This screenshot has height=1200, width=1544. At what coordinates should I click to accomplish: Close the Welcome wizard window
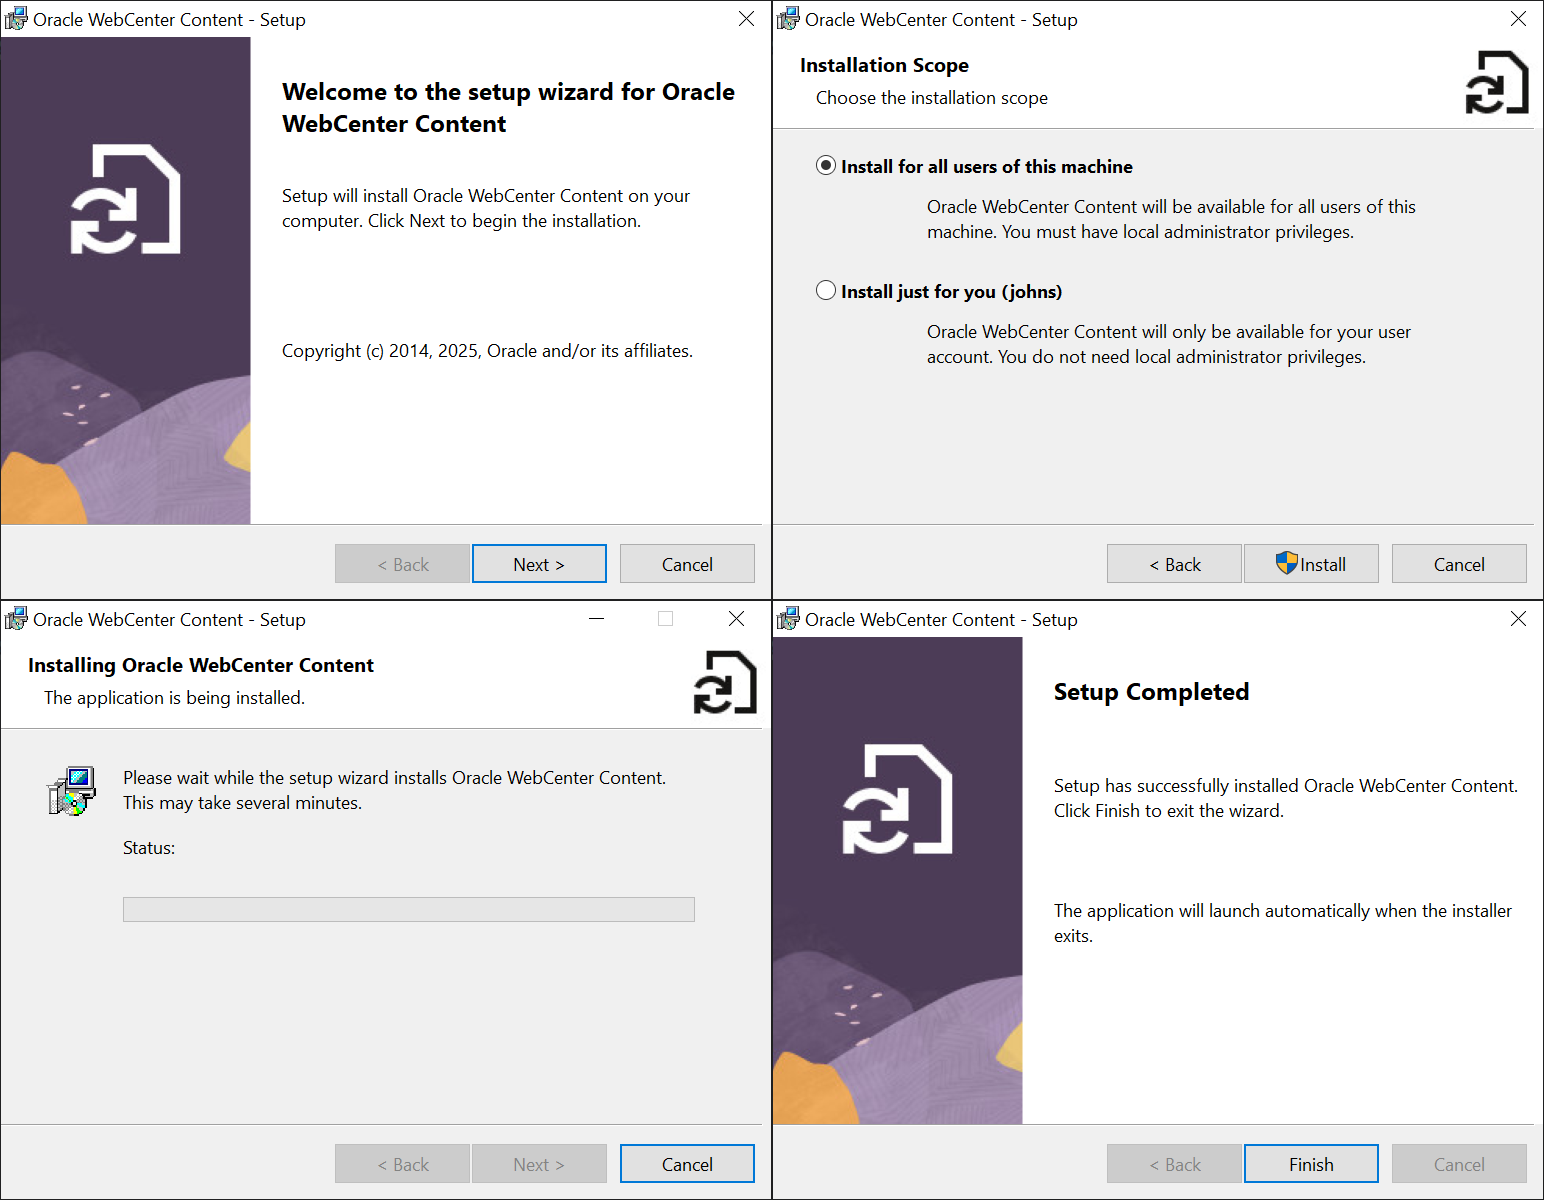tap(746, 19)
